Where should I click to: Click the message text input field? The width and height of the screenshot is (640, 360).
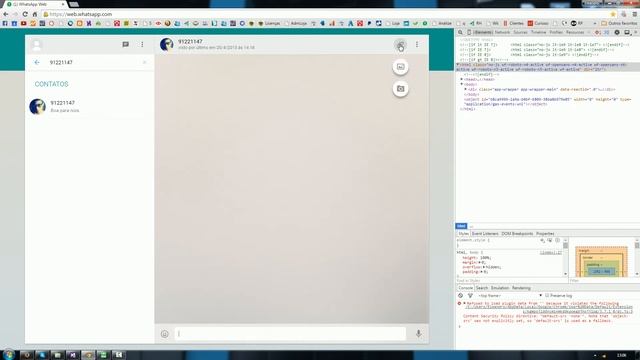[290, 333]
